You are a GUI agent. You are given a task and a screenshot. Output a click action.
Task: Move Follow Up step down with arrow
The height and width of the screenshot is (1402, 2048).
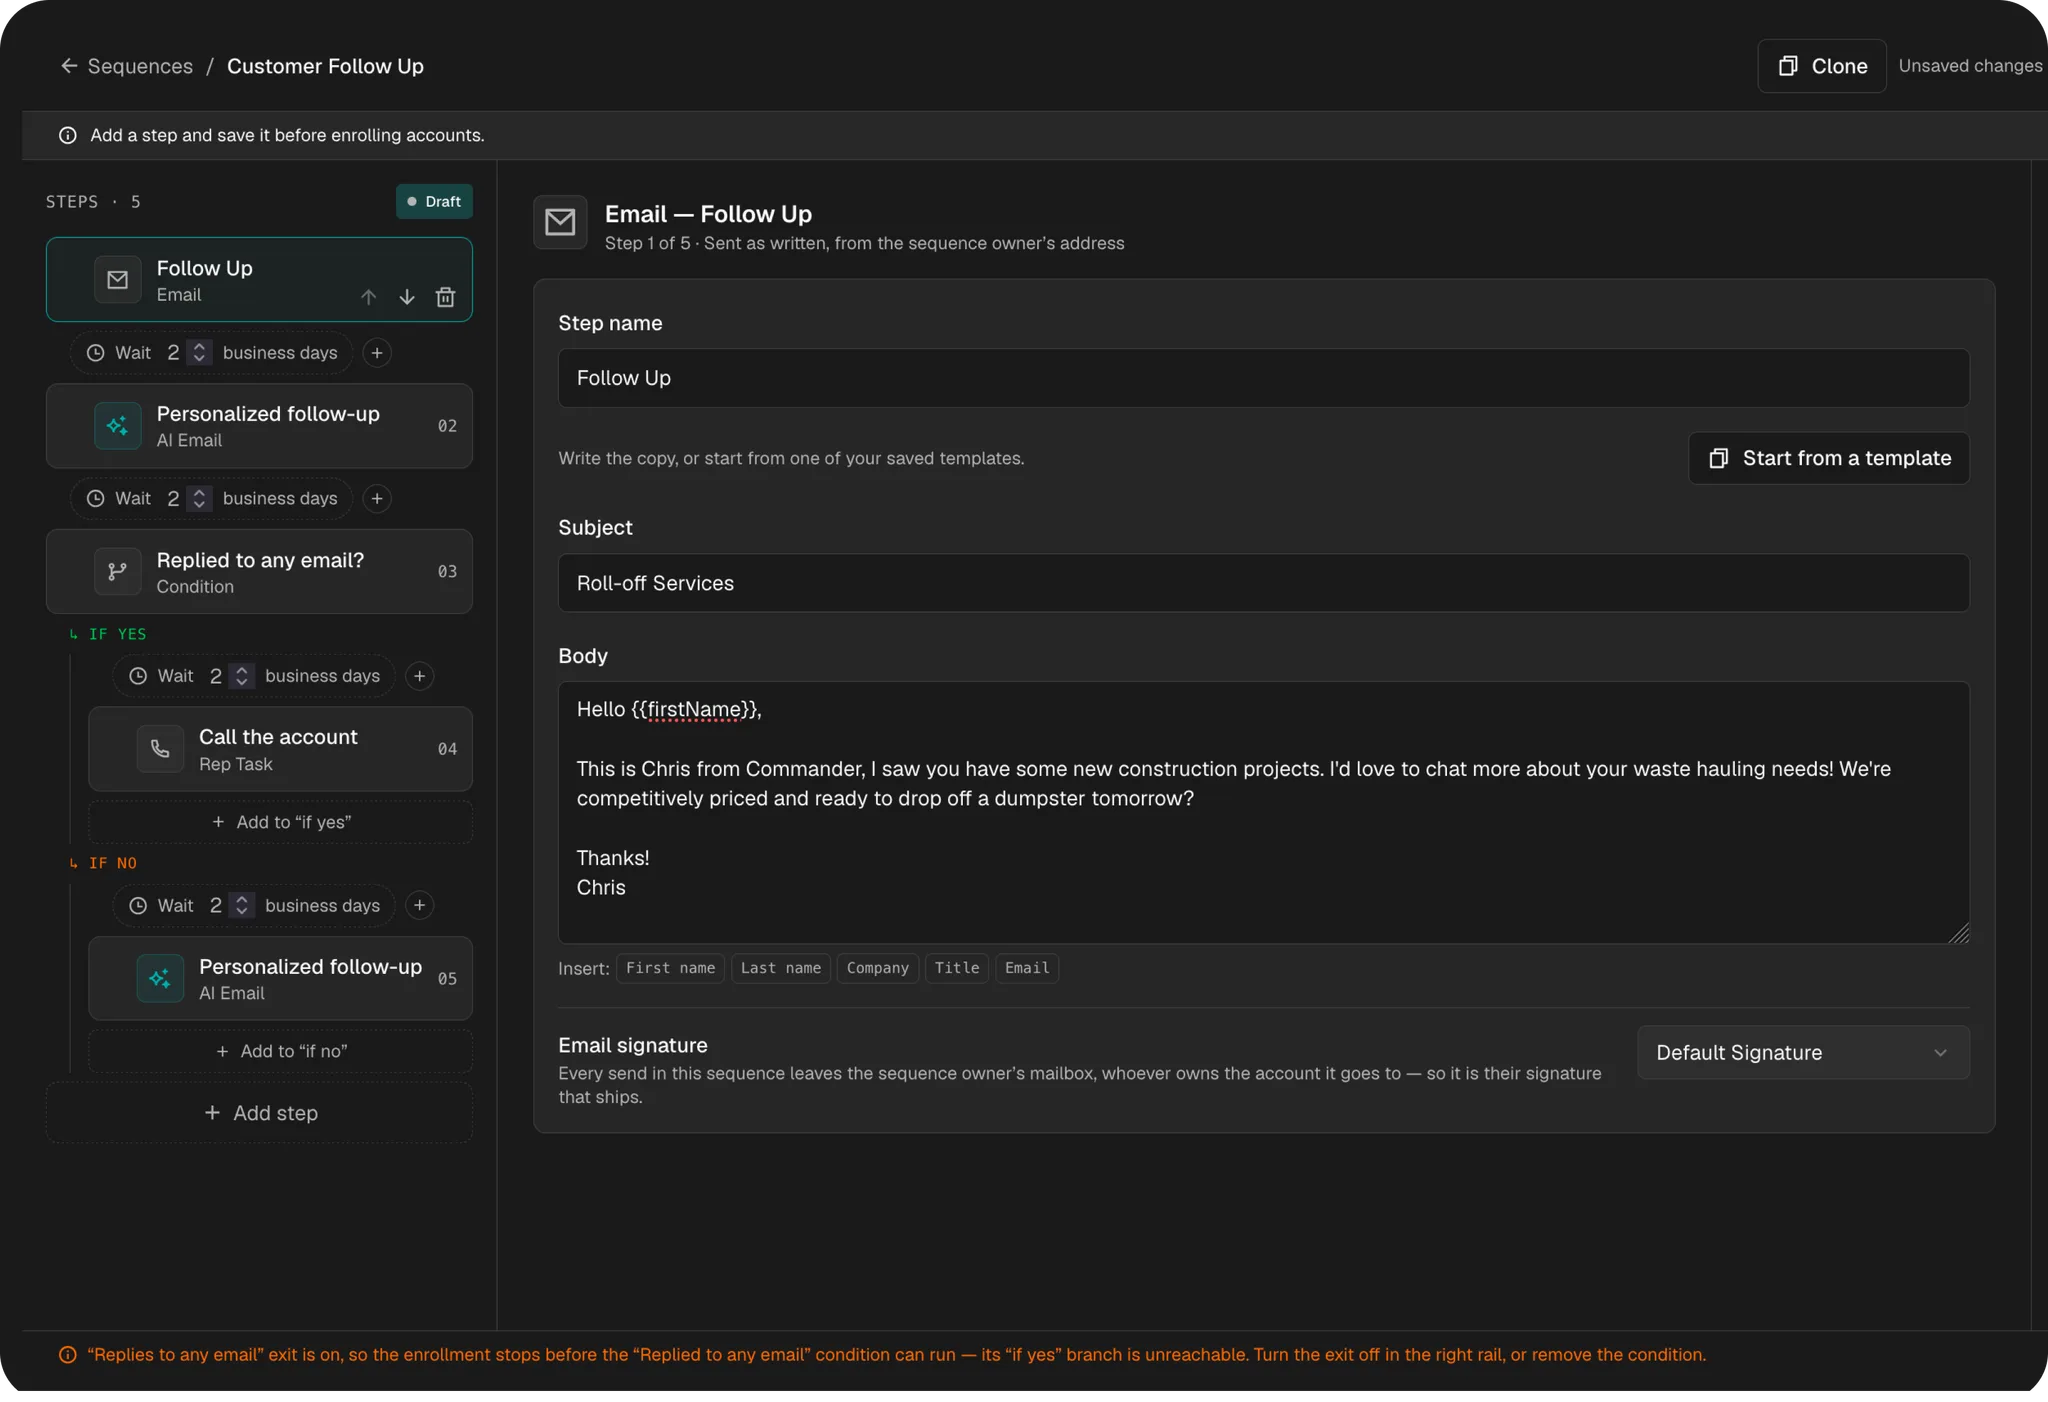coord(407,297)
